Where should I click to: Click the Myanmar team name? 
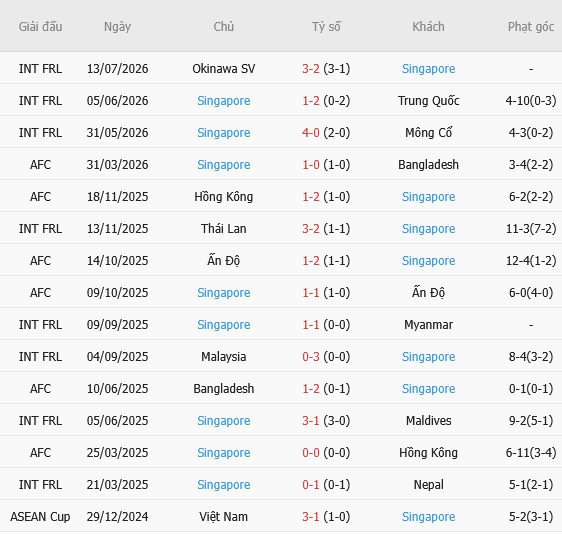[428, 325]
